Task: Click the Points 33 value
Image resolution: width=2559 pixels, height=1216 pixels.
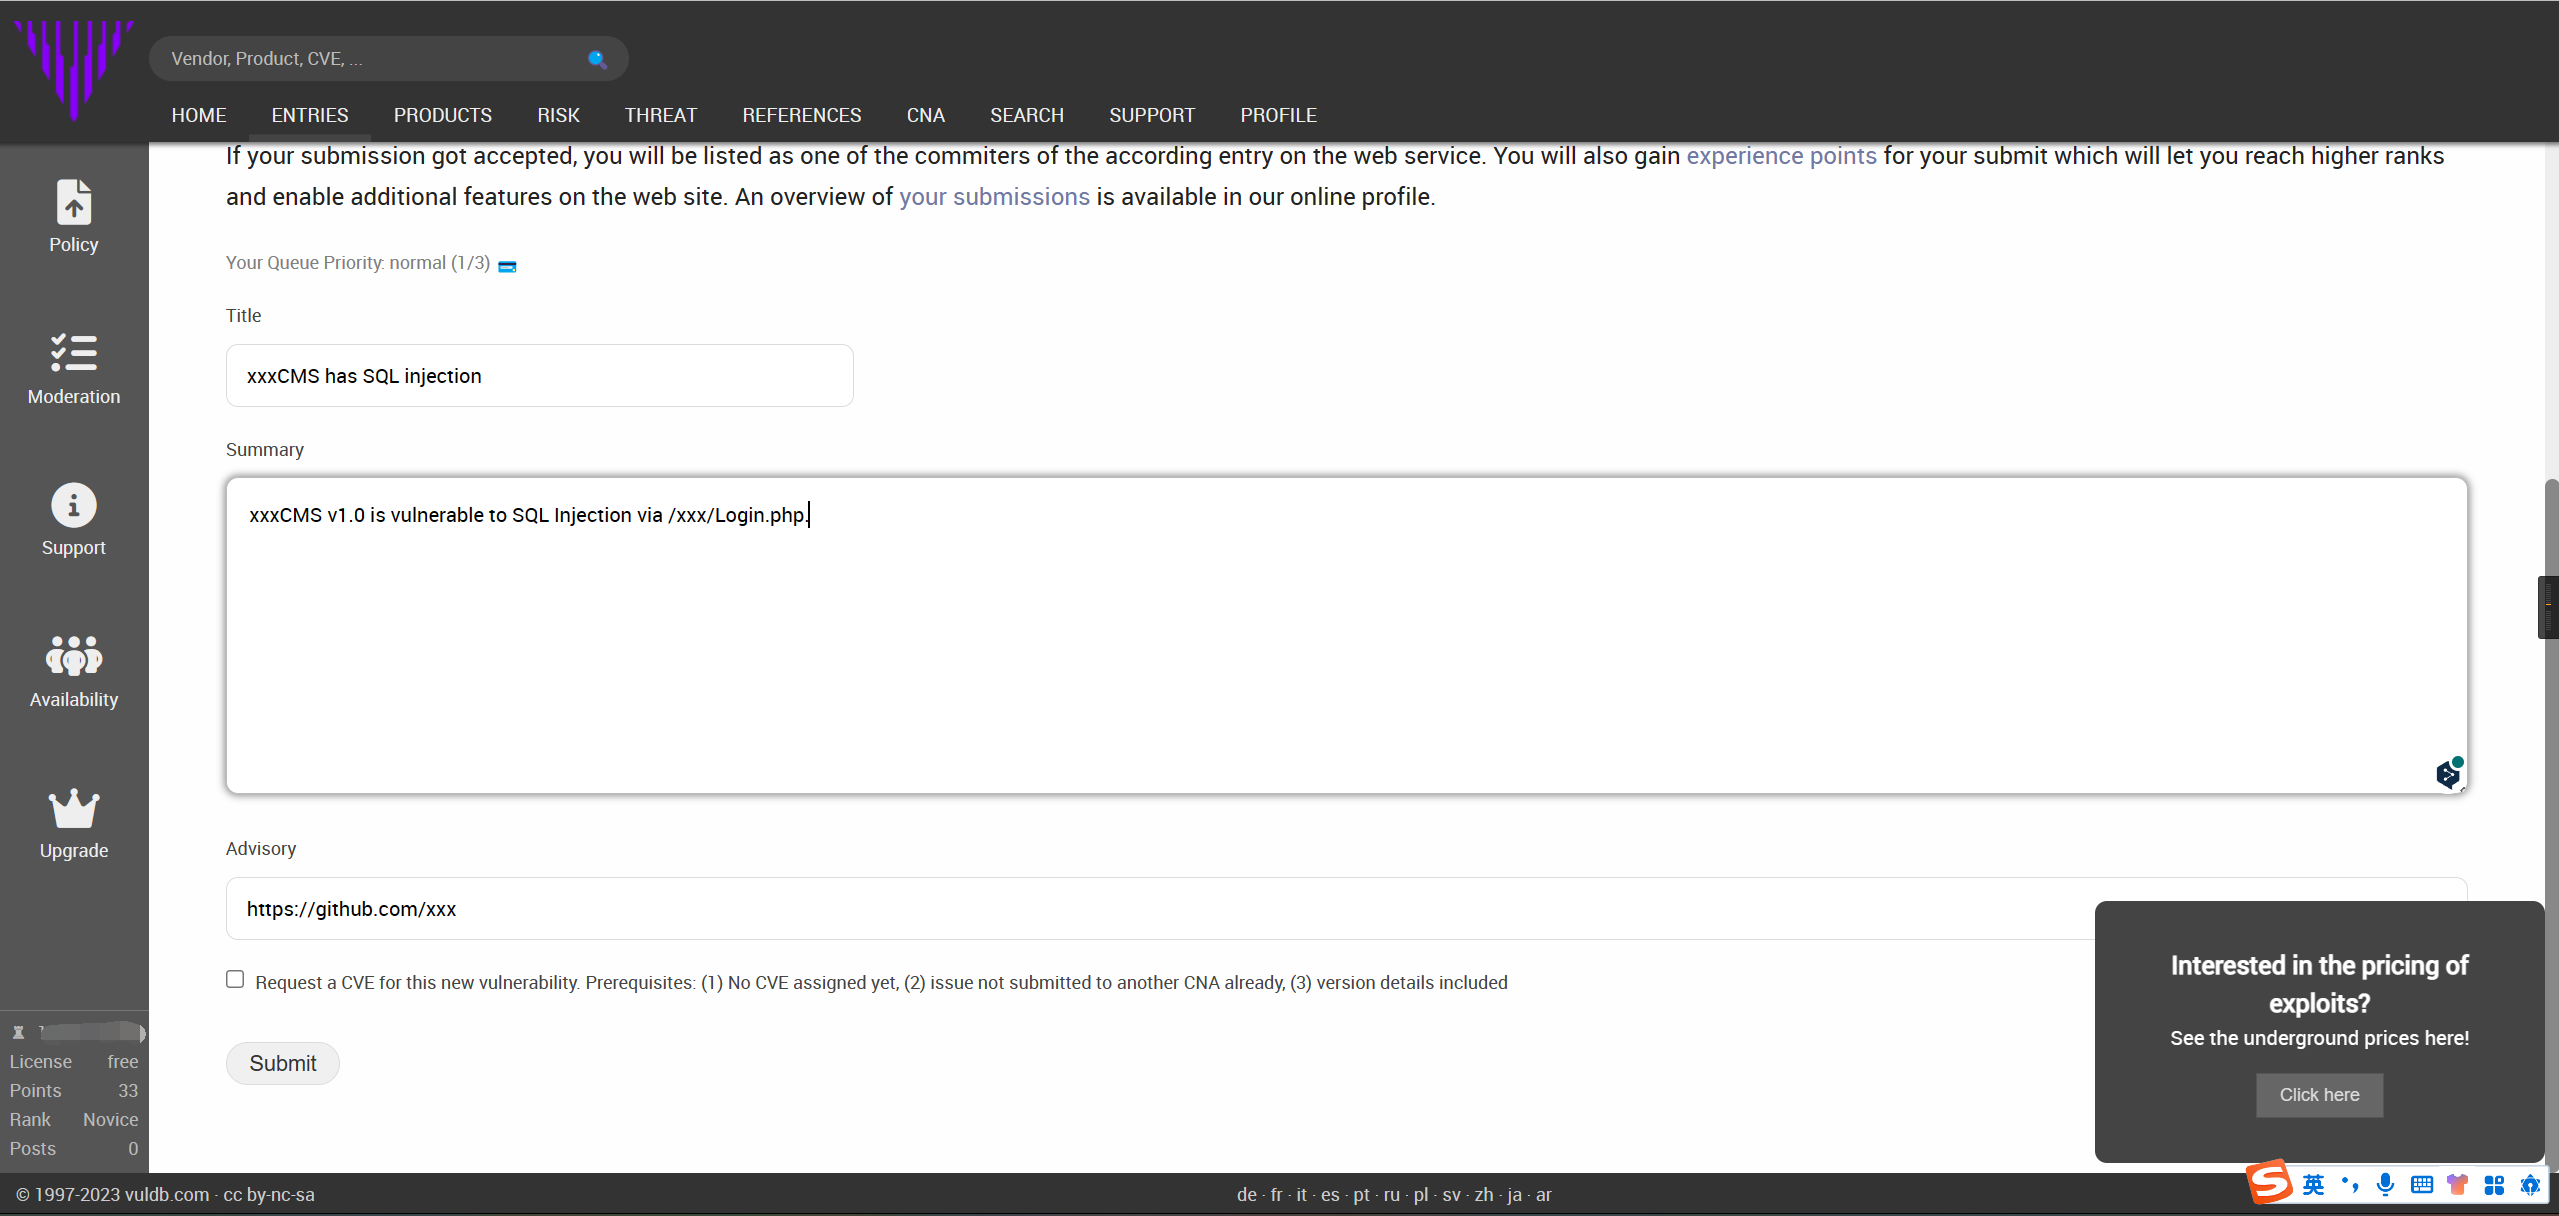Action: coord(128,1091)
